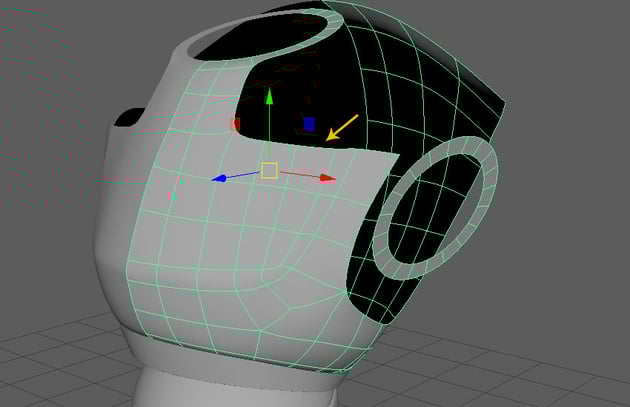Click the red square plane handle
630x407 pixels.
[236, 124]
